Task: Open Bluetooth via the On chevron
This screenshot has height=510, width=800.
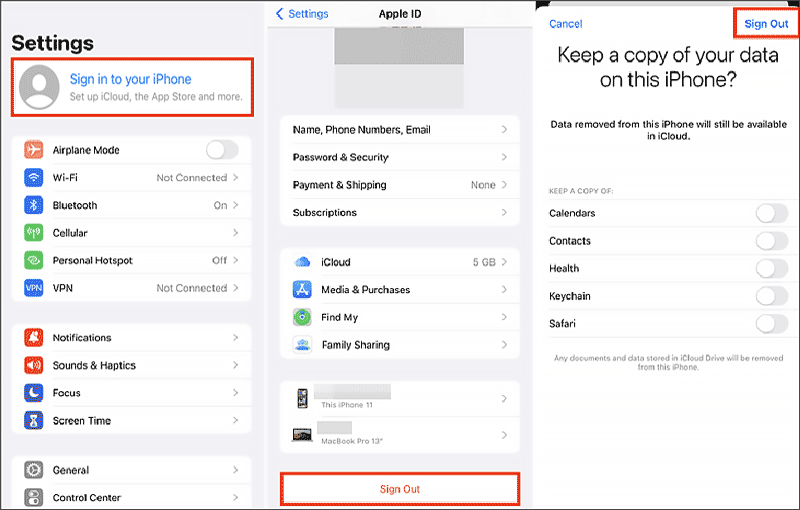Action: [235, 205]
